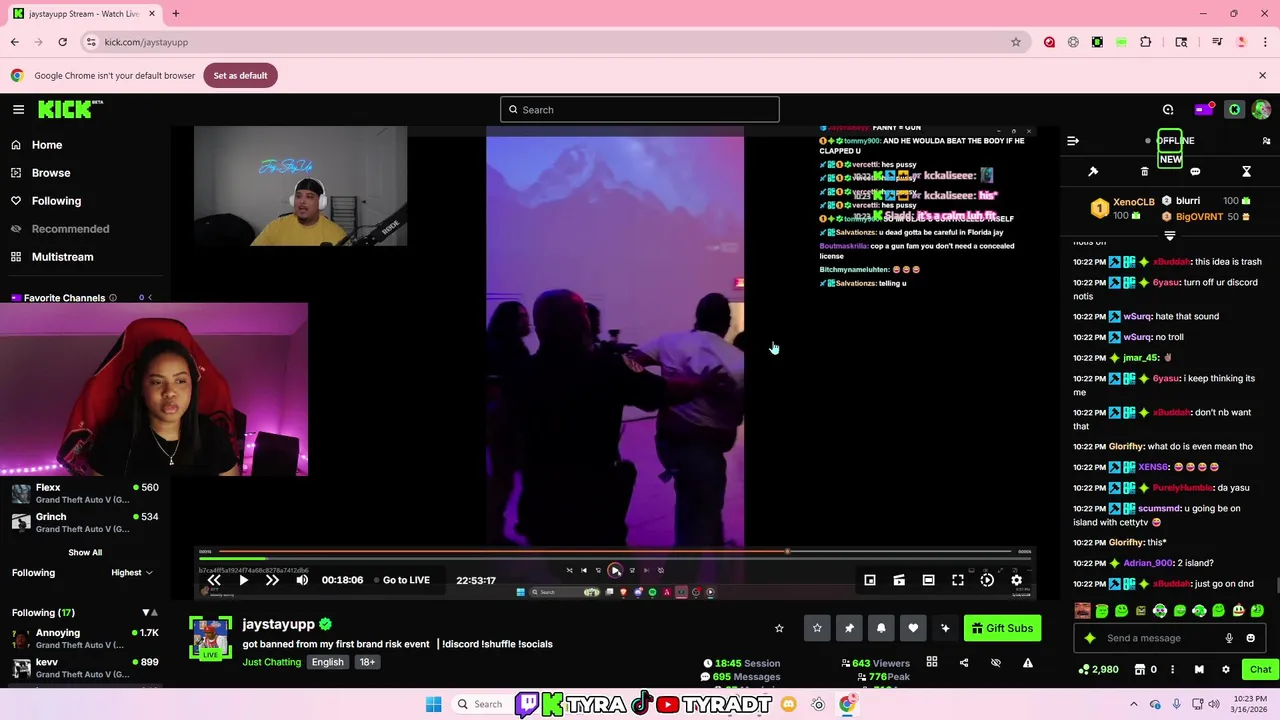
Task: Click the pin icon button under stream
Action: pos(849,628)
